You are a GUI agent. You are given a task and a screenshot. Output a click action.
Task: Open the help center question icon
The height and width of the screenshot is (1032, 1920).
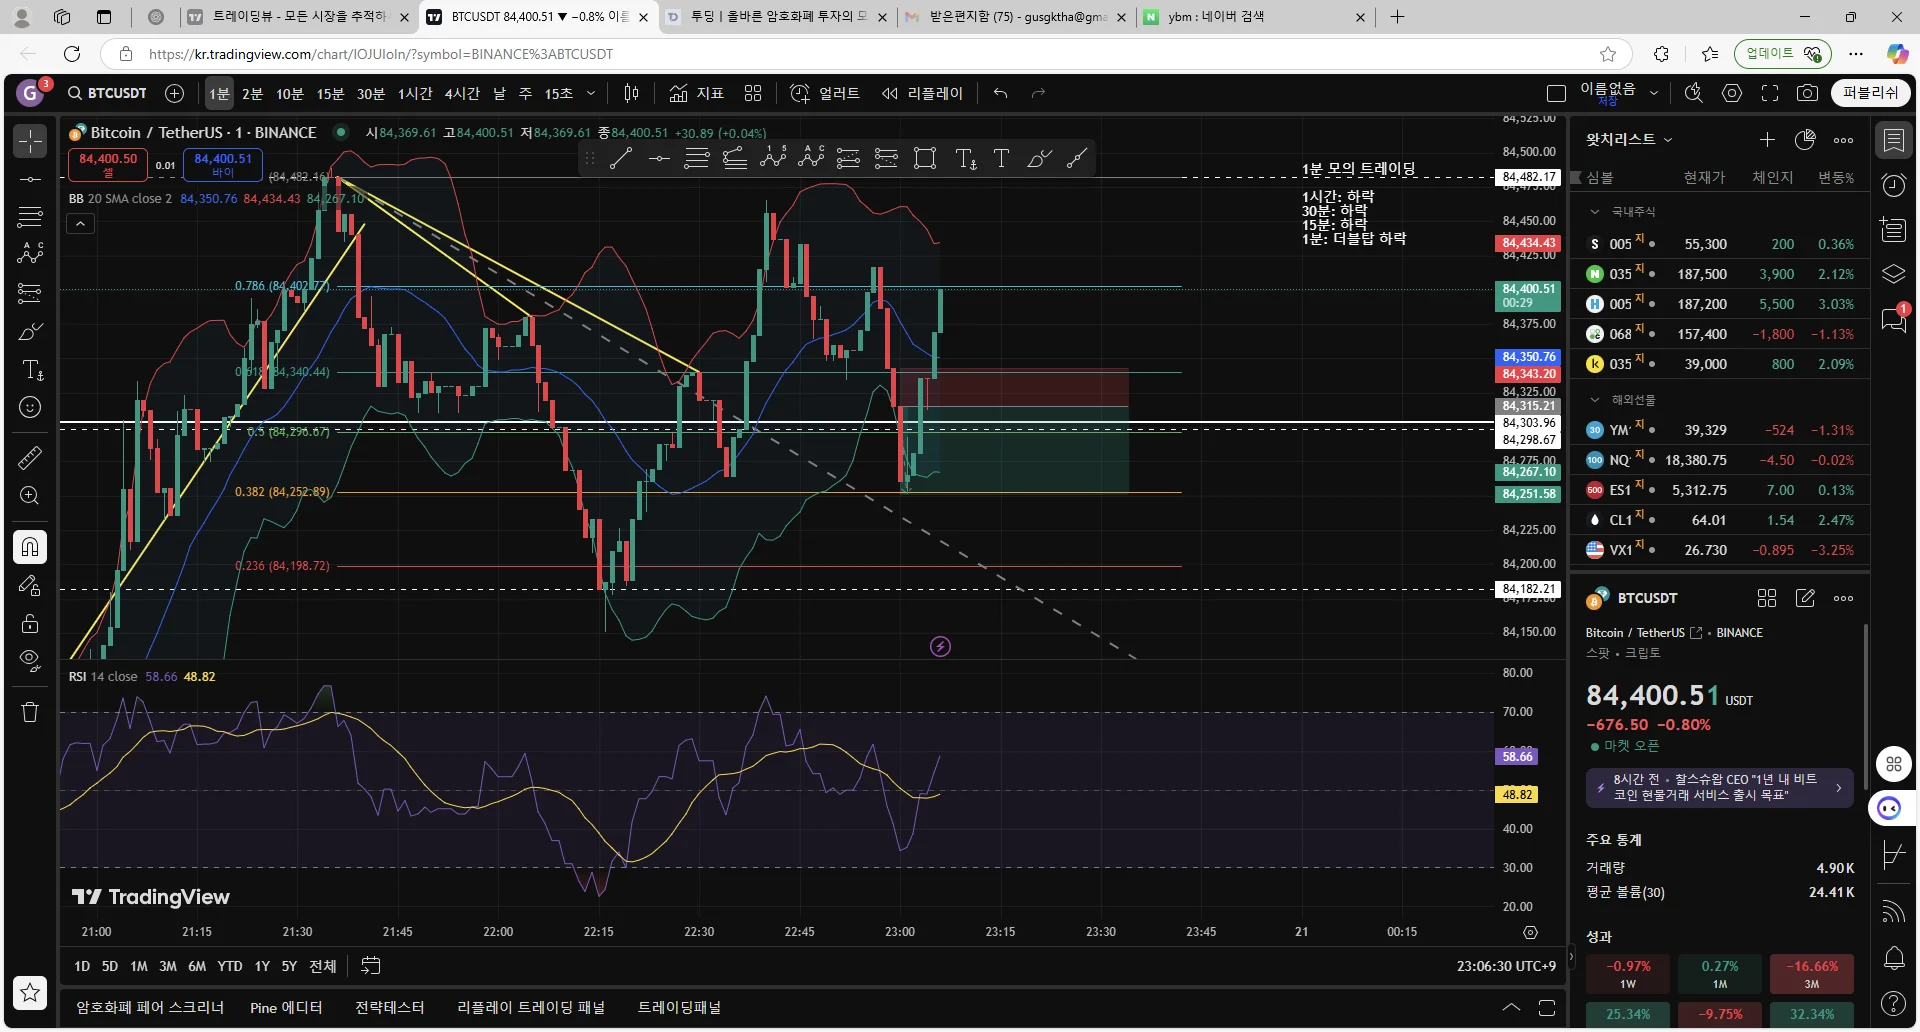tap(1894, 1003)
